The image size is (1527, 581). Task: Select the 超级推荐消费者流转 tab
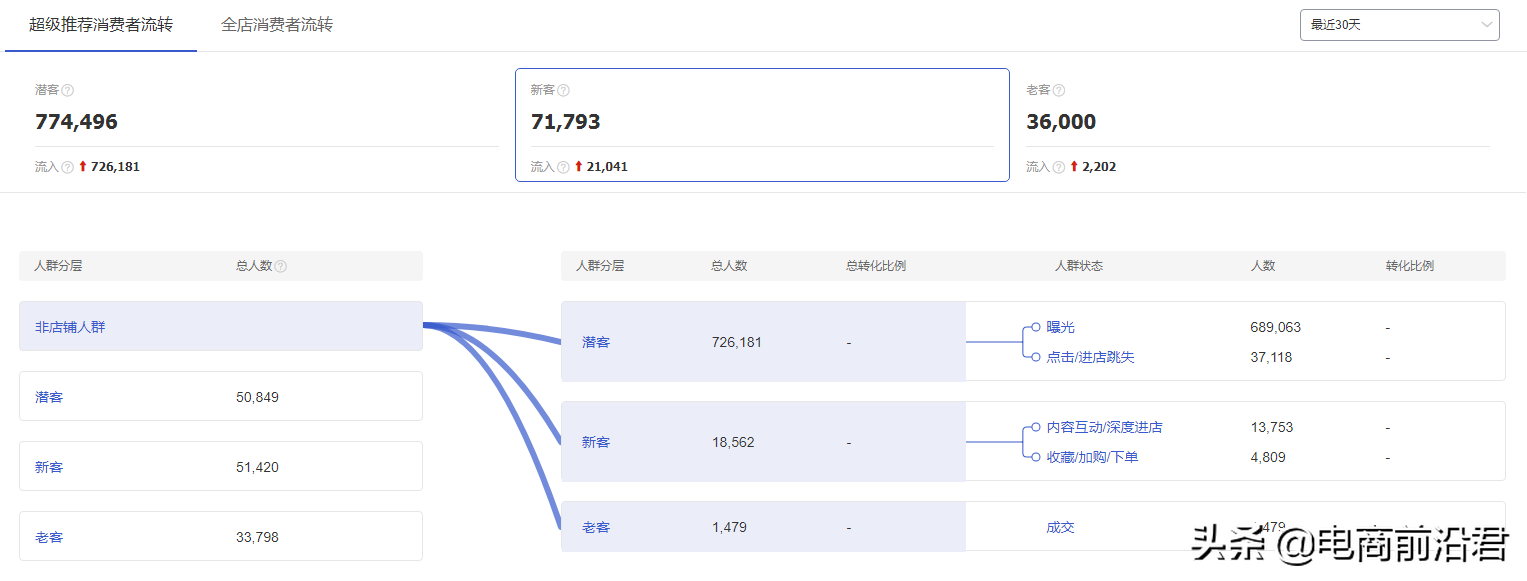point(99,25)
